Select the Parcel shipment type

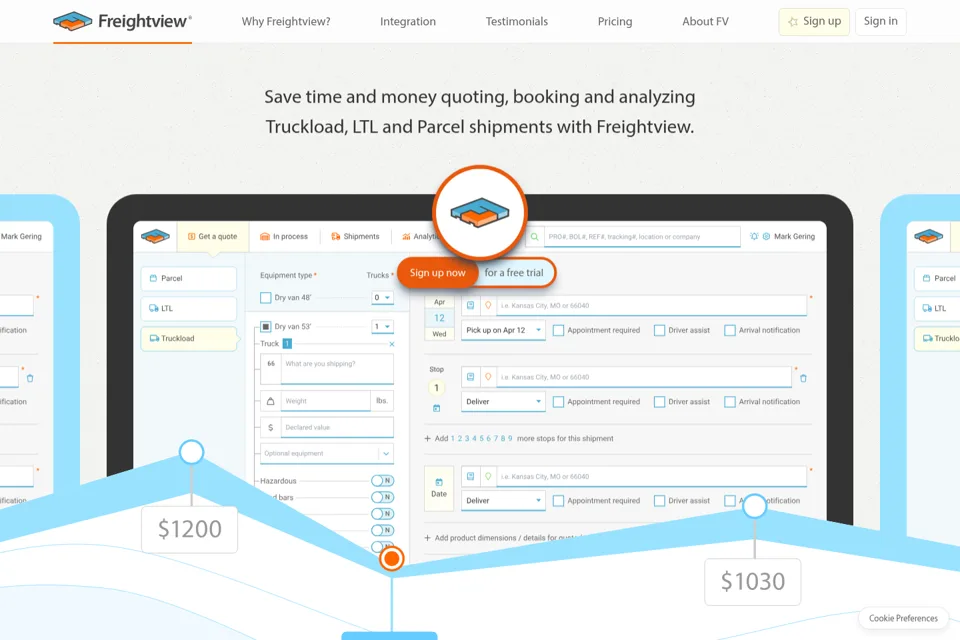click(189, 278)
